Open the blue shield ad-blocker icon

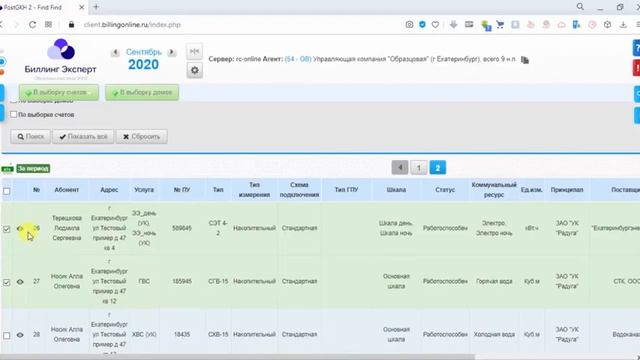[422, 24]
